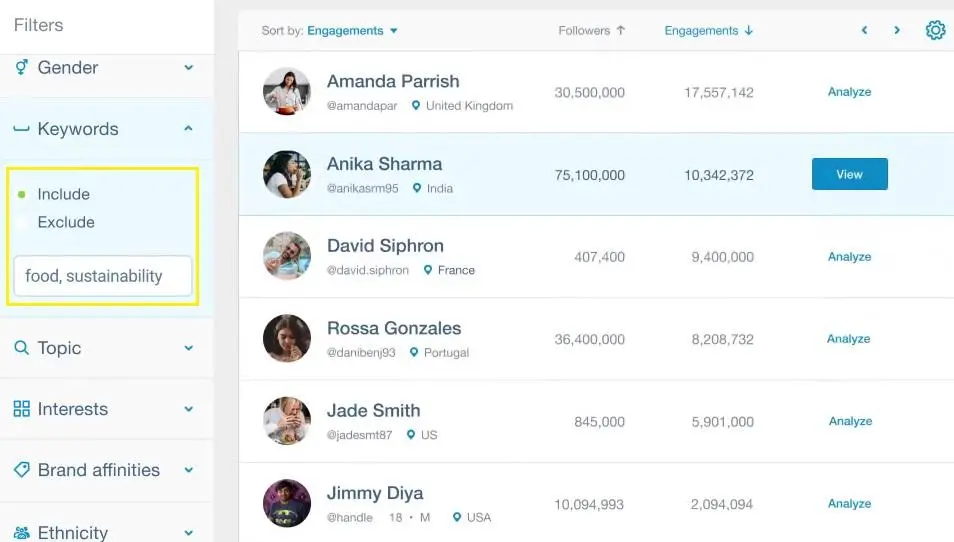
Task: Click the keywords input field
Action: [102, 276]
